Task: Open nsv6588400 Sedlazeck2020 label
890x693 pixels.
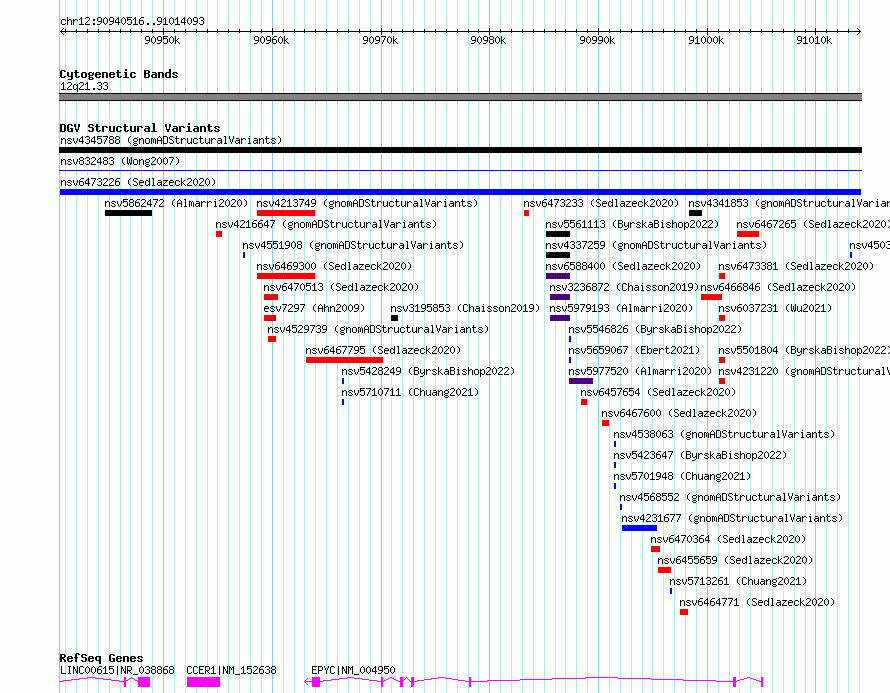Action: coord(623,266)
